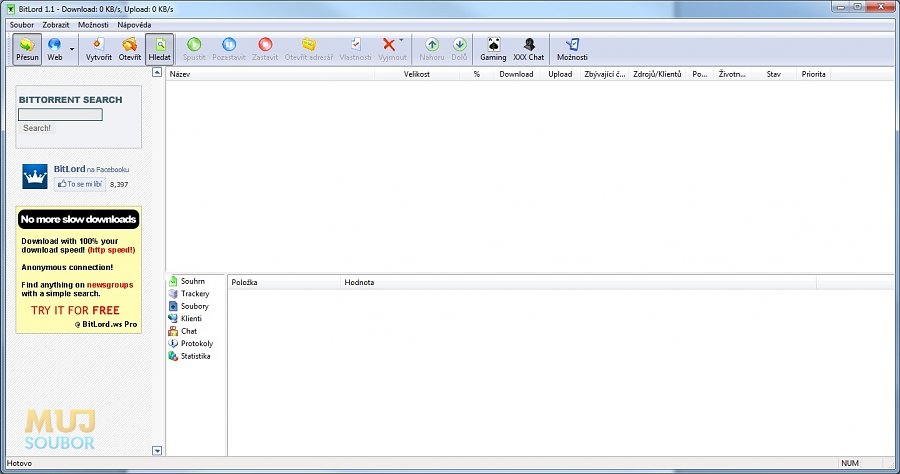Sort by the Upload column header
The image size is (900, 474).
point(560,74)
